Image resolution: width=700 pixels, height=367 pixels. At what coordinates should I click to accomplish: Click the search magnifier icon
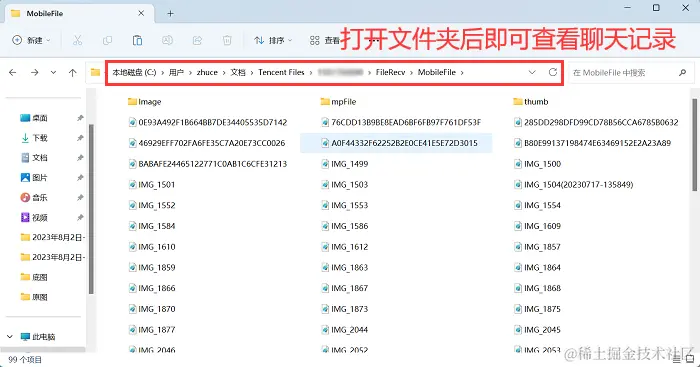[x=682, y=72]
